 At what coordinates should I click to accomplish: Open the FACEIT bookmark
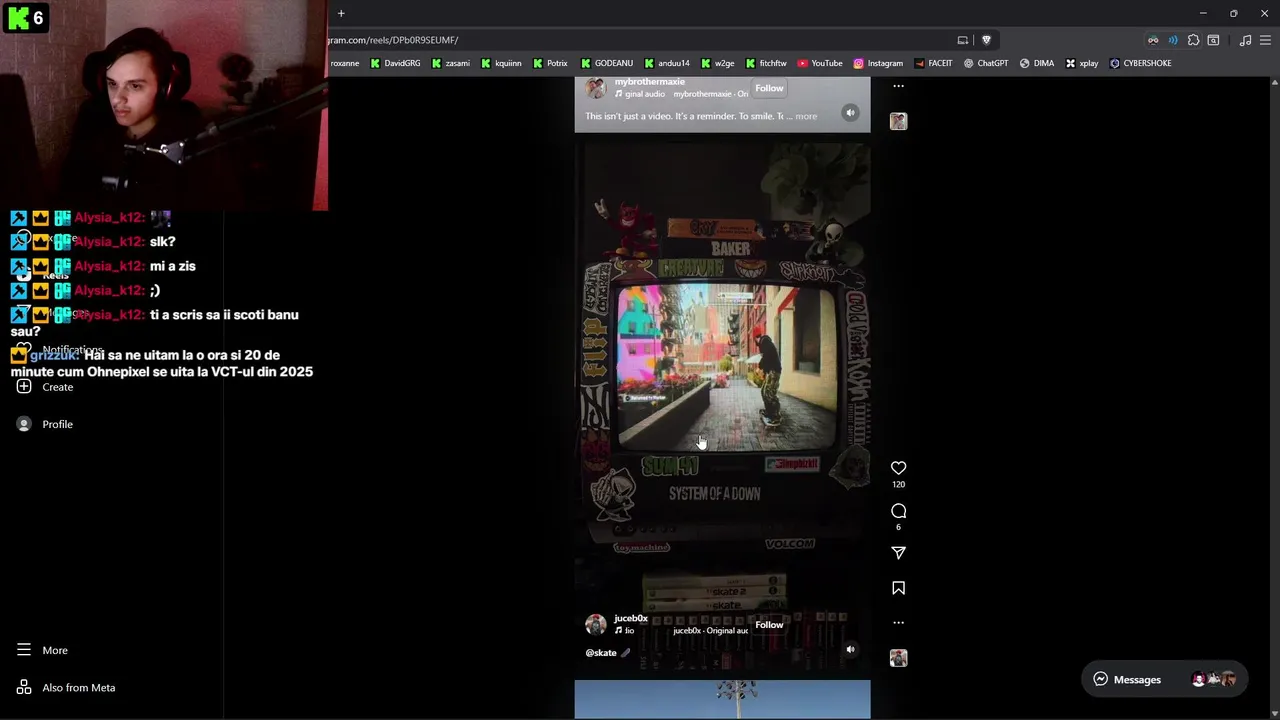933,63
